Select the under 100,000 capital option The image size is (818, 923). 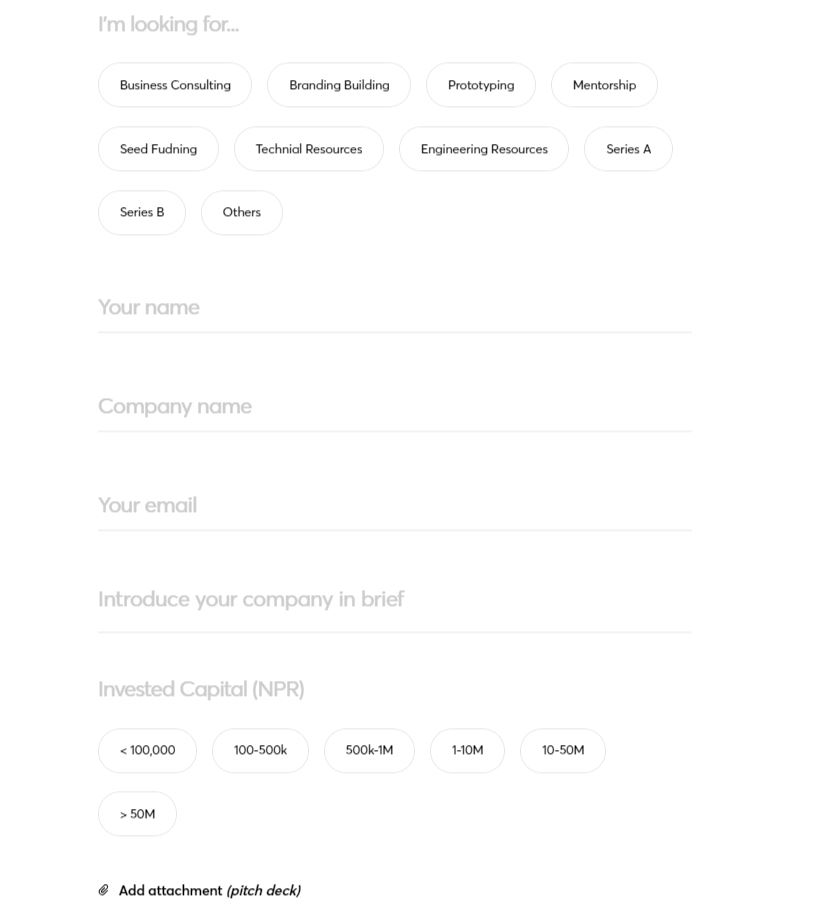(148, 751)
